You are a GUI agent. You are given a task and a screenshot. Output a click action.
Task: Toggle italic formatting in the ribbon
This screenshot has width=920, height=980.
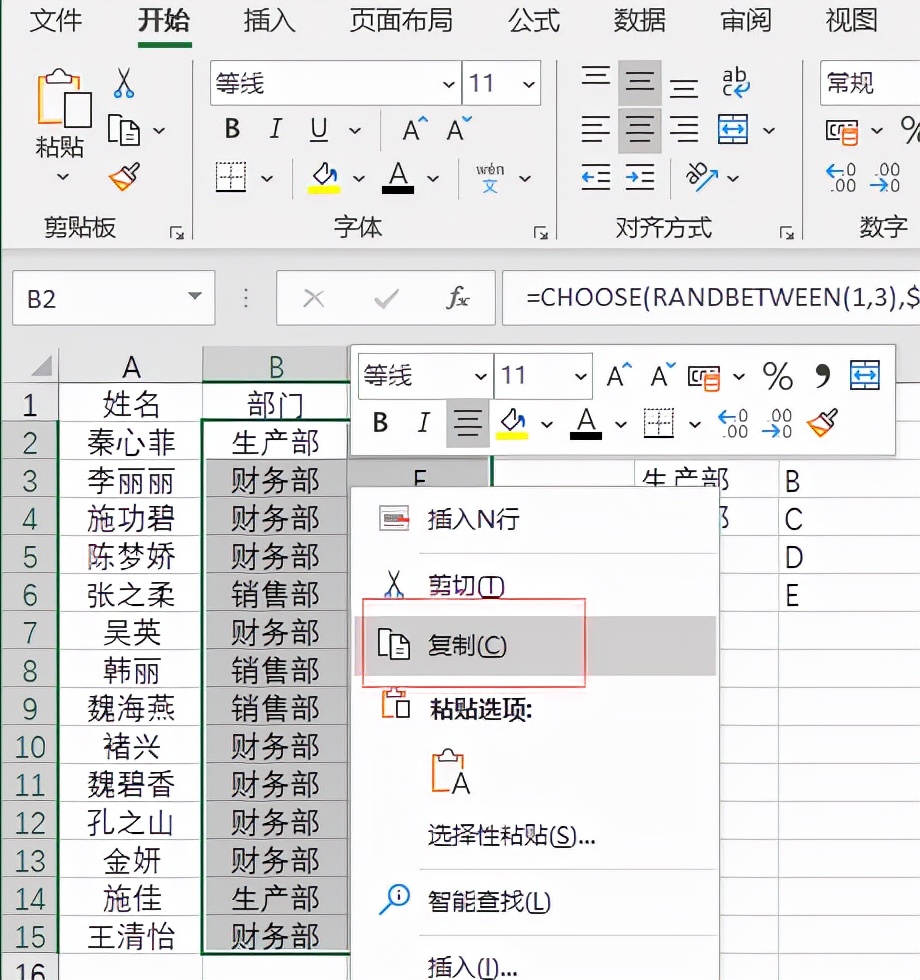point(274,129)
